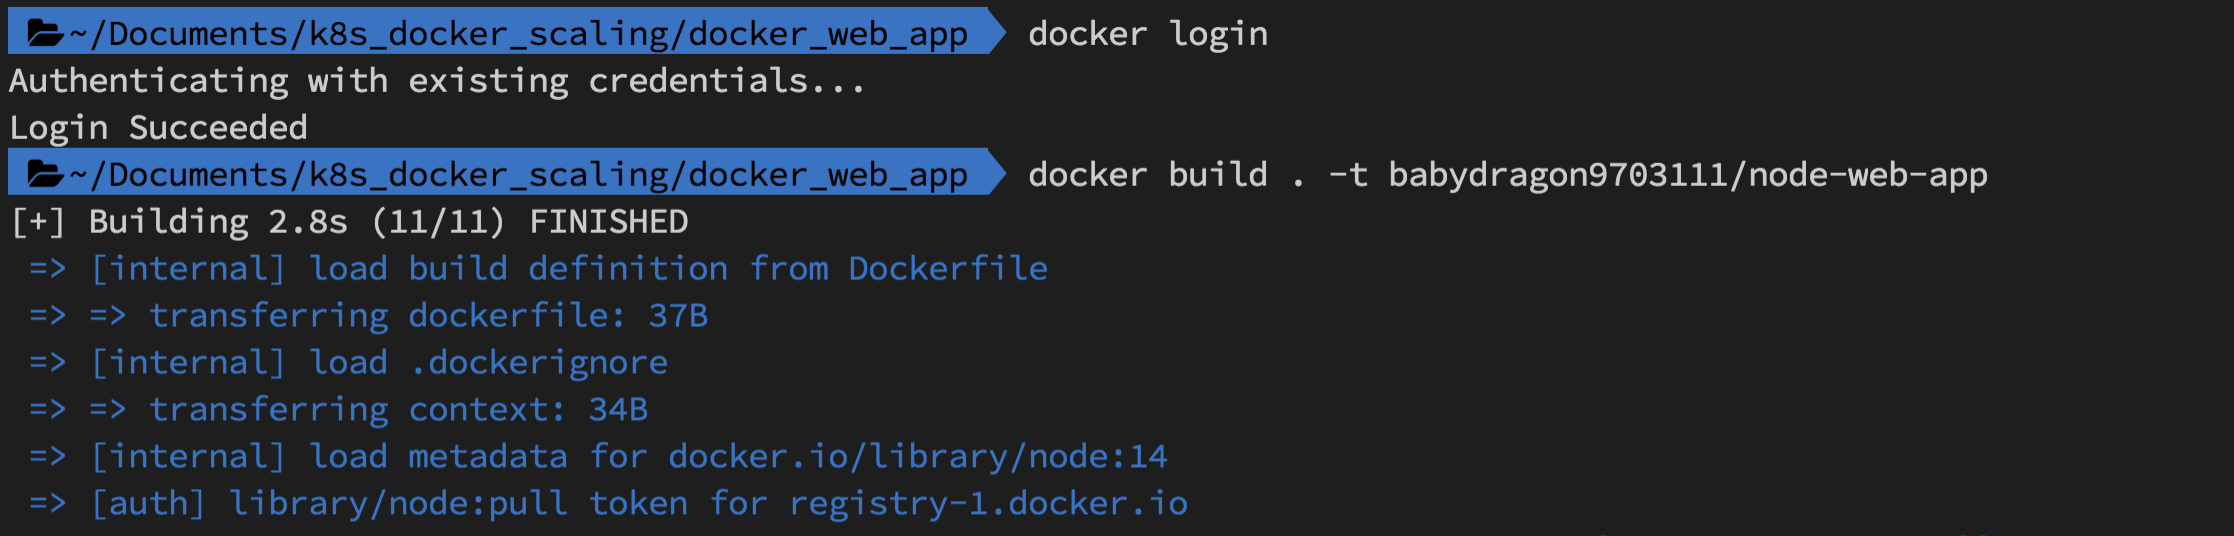Click the 'transferring dockerfile: 37B' line
Screen dimensions: 2234x536
click(x=368, y=316)
